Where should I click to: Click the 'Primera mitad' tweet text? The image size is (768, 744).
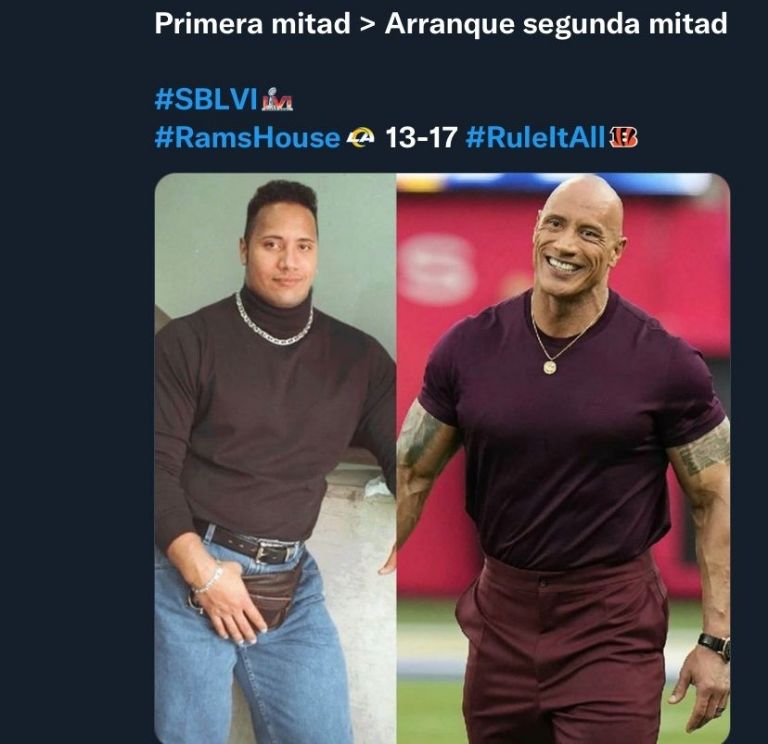pos(253,24)
